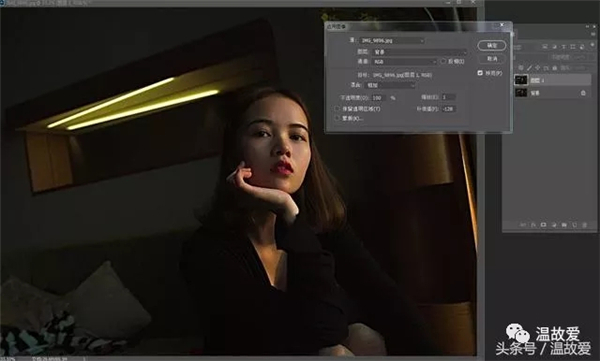Enable the Mask checkbox in dialog
600x361 pixels.
(x=337, y=118)
